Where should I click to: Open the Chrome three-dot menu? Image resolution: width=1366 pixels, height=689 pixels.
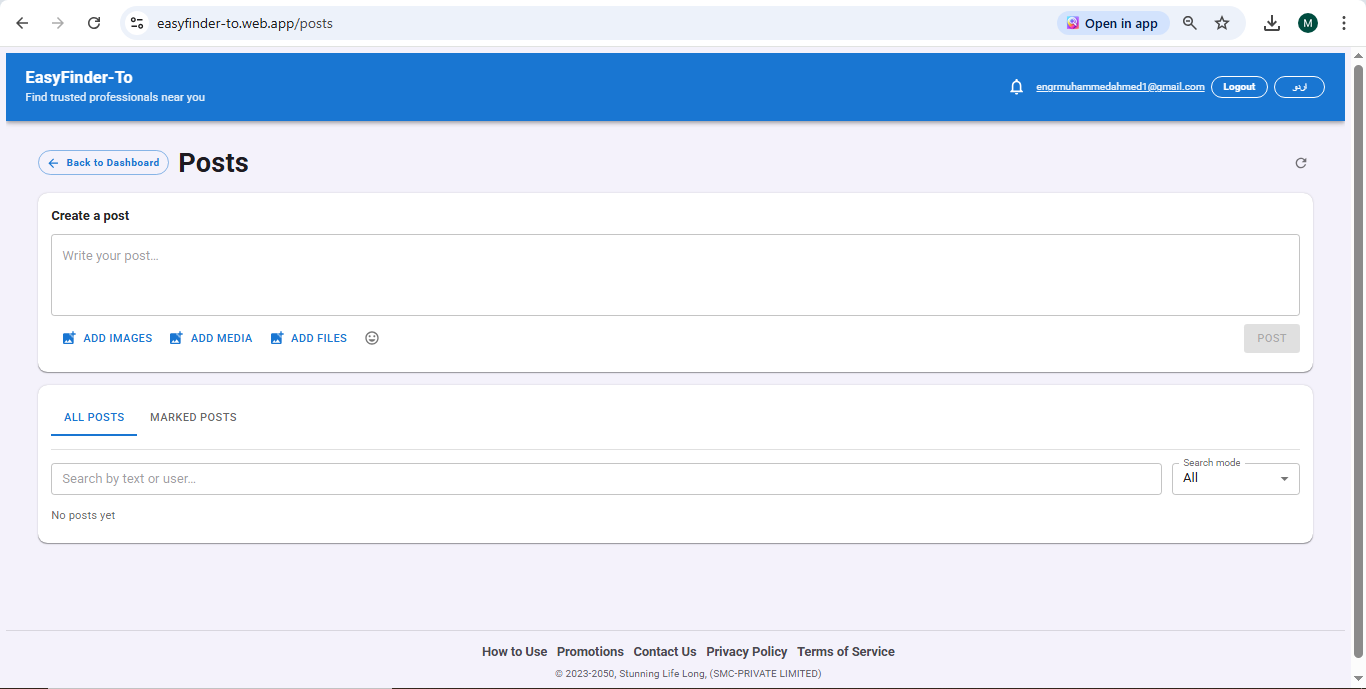(1343, 23)
